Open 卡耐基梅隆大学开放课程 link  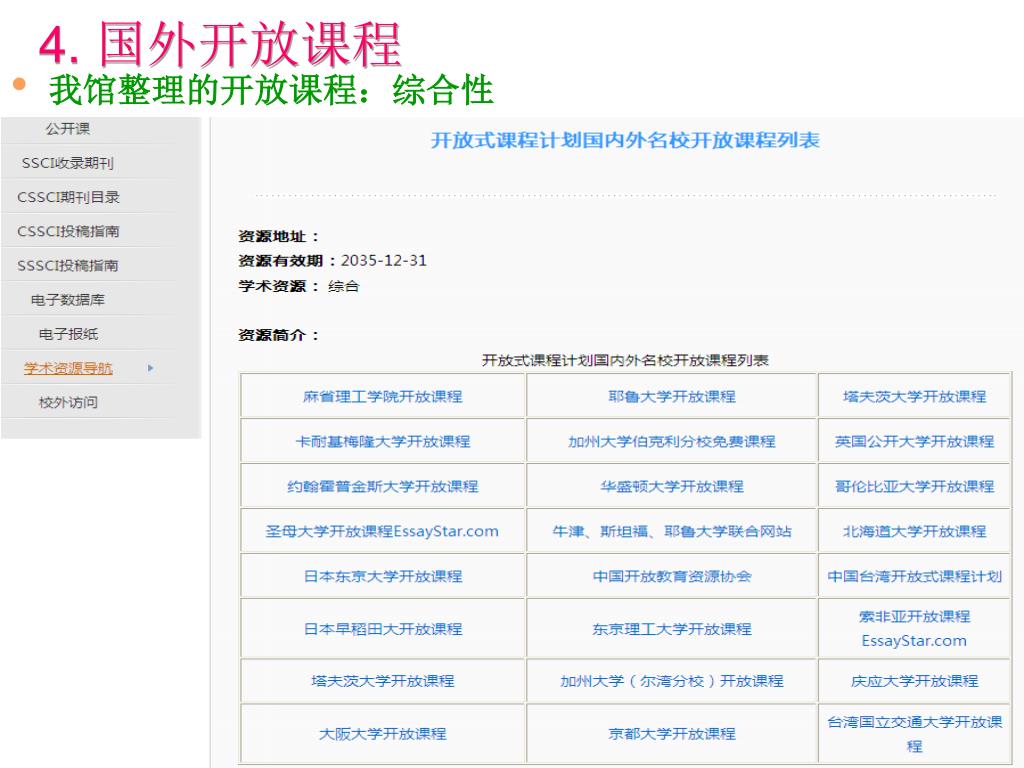tap(383, 441)
